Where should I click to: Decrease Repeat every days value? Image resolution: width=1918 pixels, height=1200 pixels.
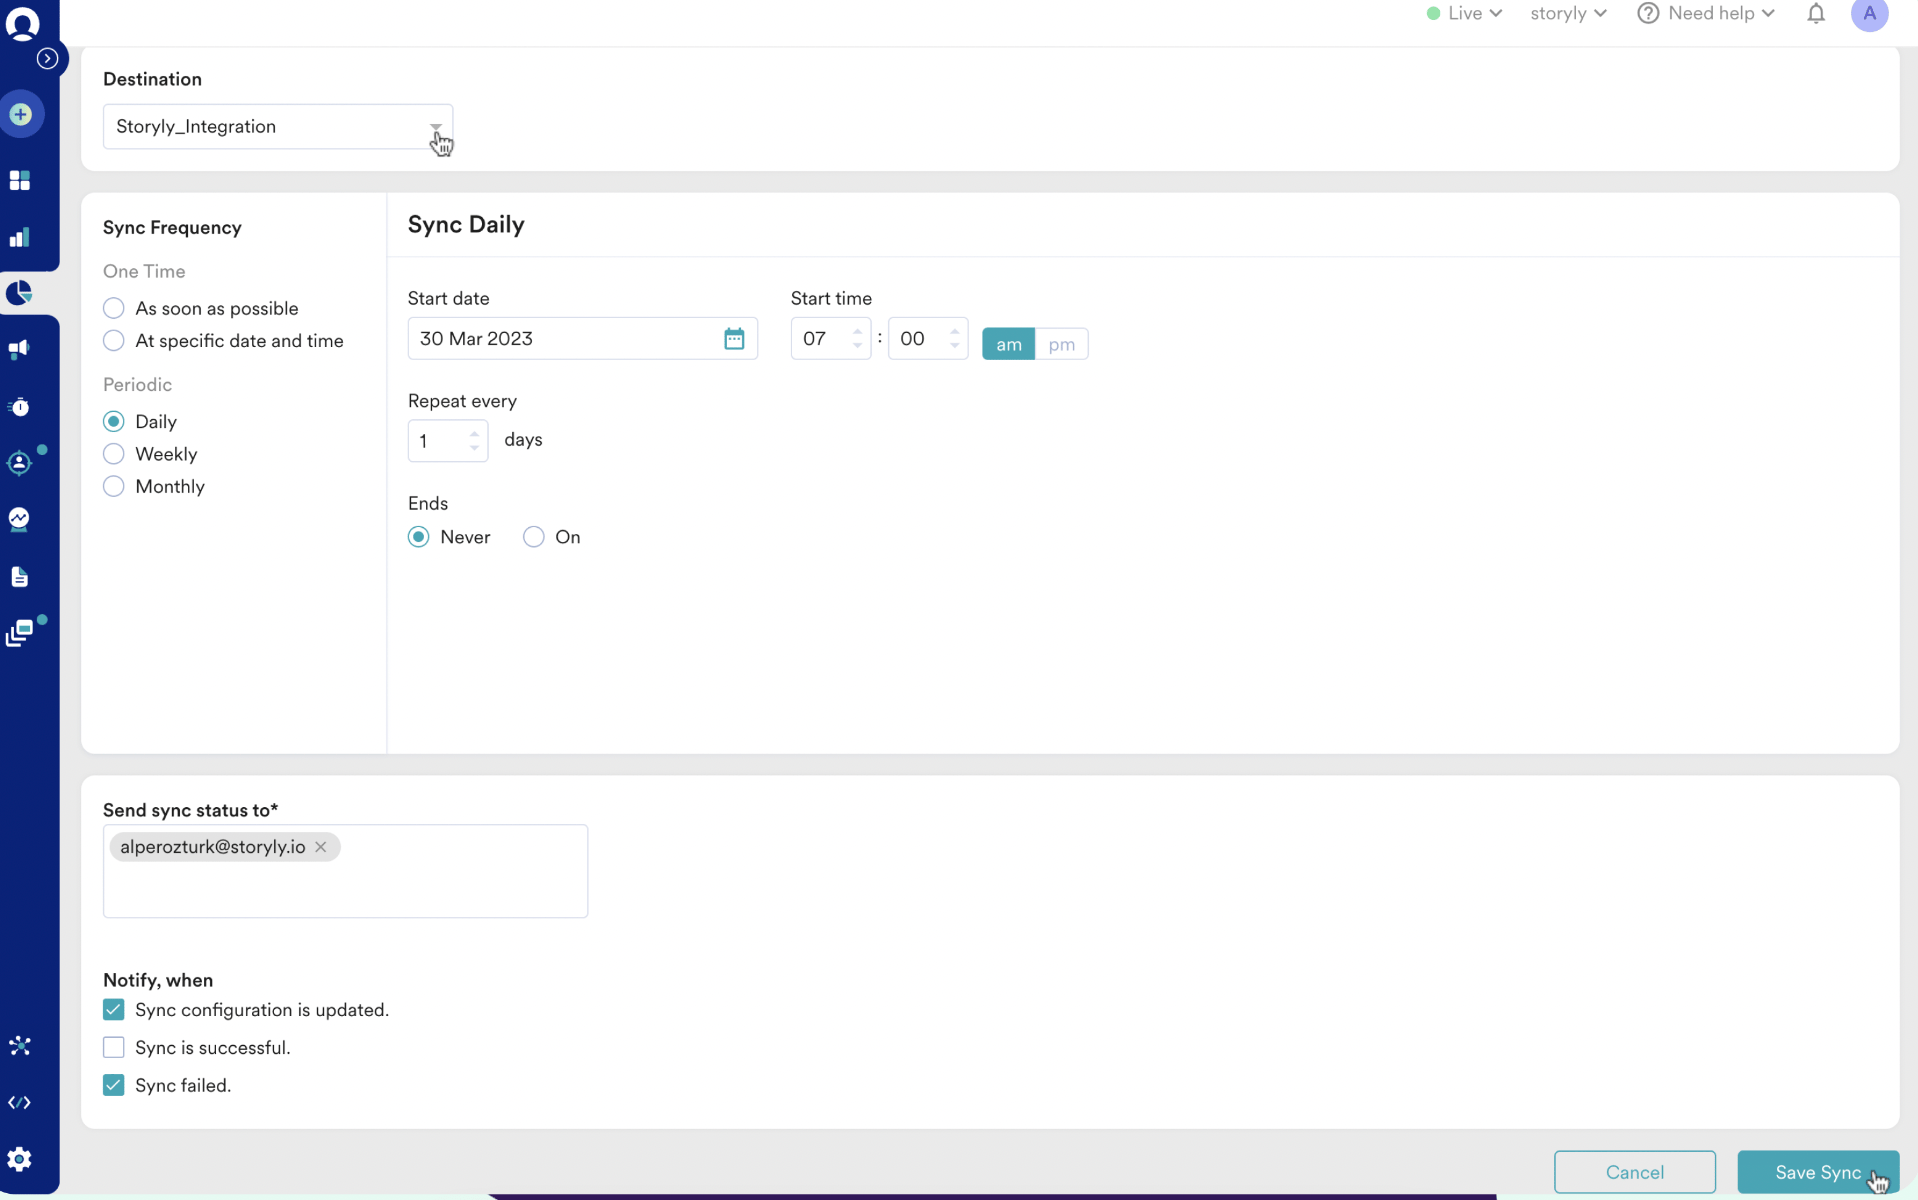tap(474, 448)
